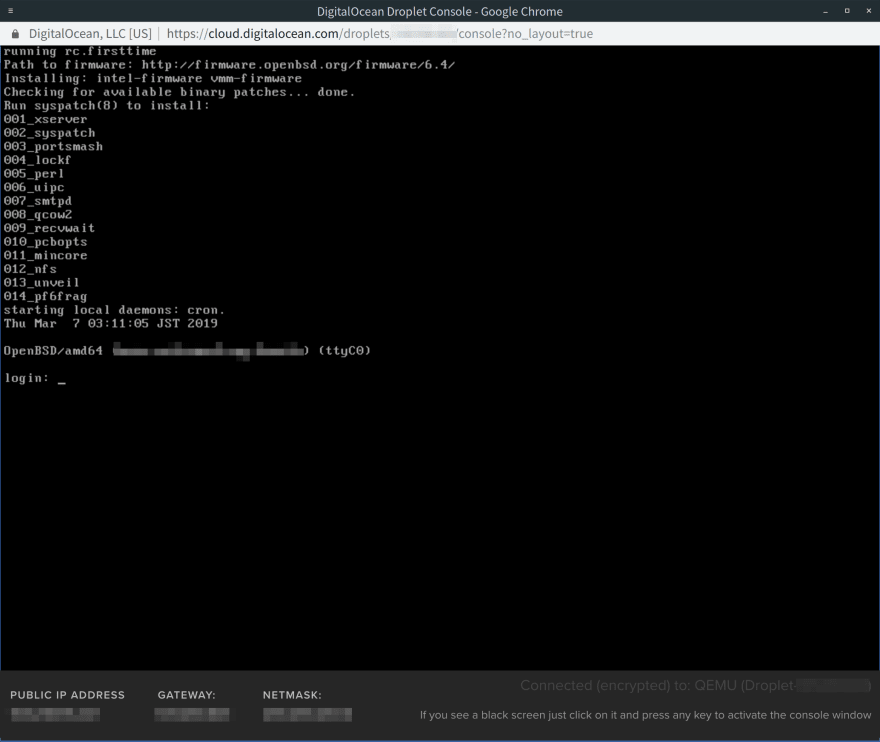This screenshot has height=742, width=880.
Task: Click 'Checking for available binary patches' line
Action: (x=179, y=92)
